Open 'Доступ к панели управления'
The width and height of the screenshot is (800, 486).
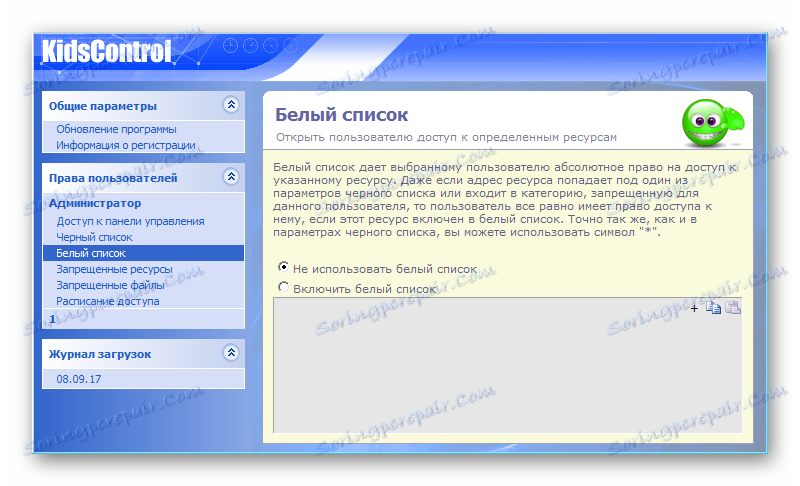(x=130, y=221)
